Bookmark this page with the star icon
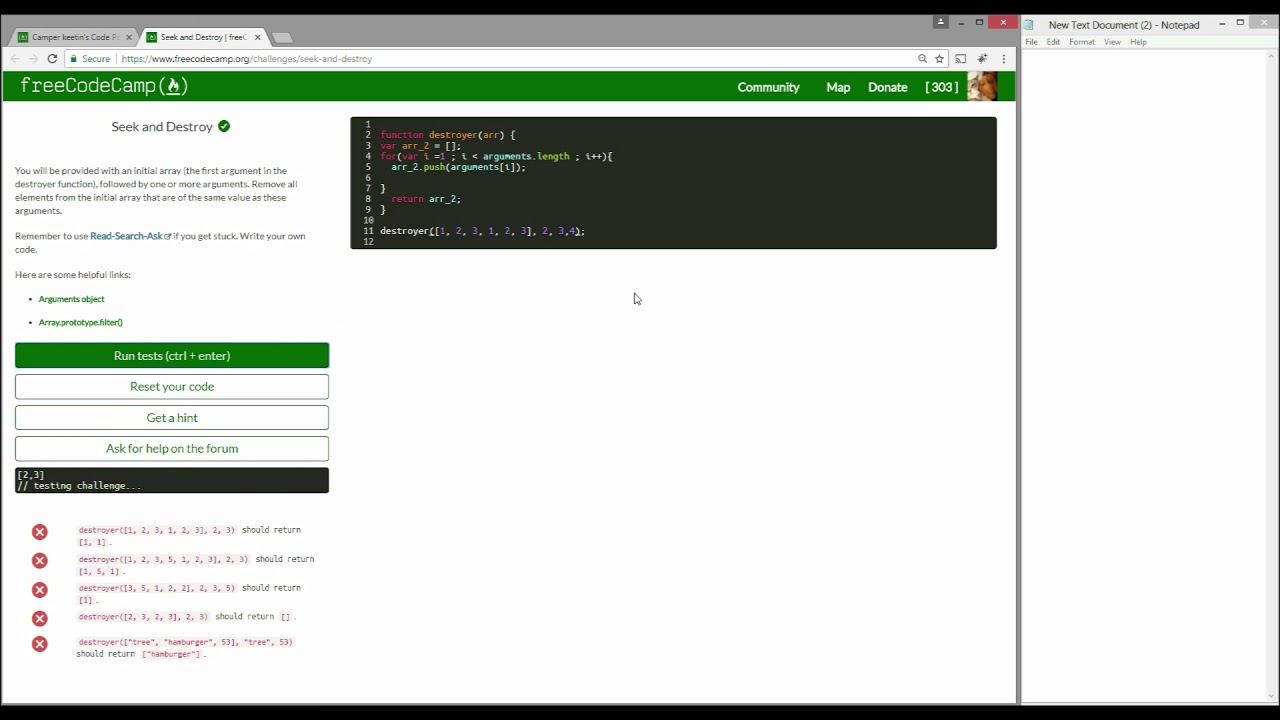 pyautogui.click(x=939, y=59)
